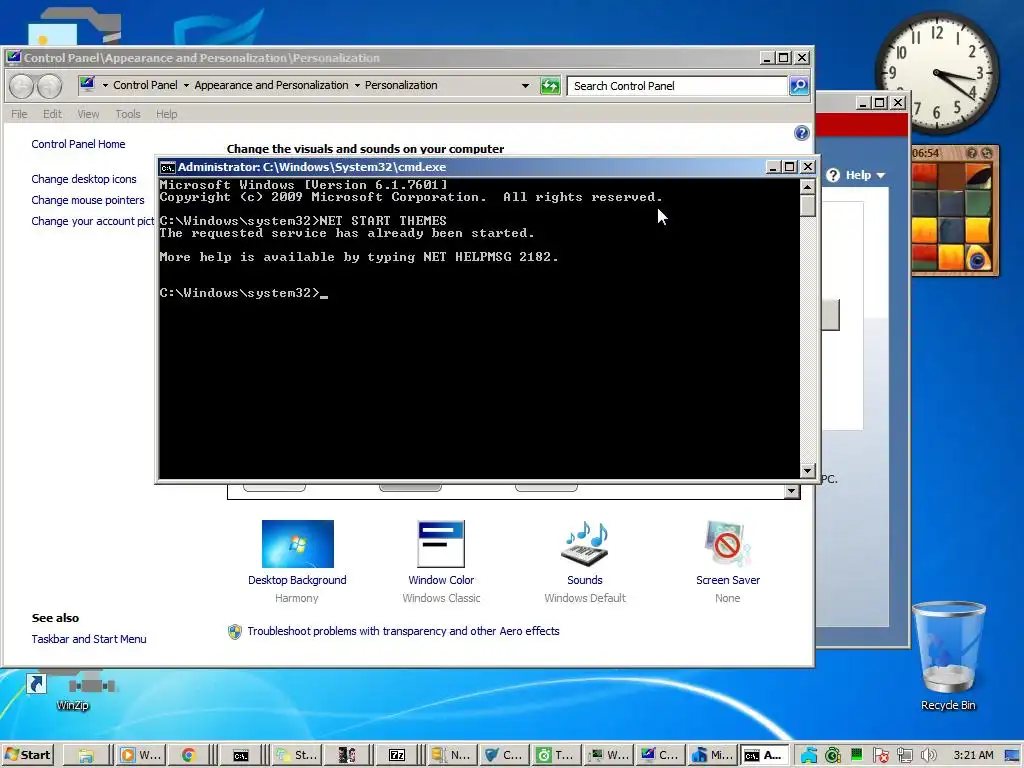Viewport: 1024px width, 768px height.
Task: Click the picture puzzle gadget help icon
Action: [972, 153]
